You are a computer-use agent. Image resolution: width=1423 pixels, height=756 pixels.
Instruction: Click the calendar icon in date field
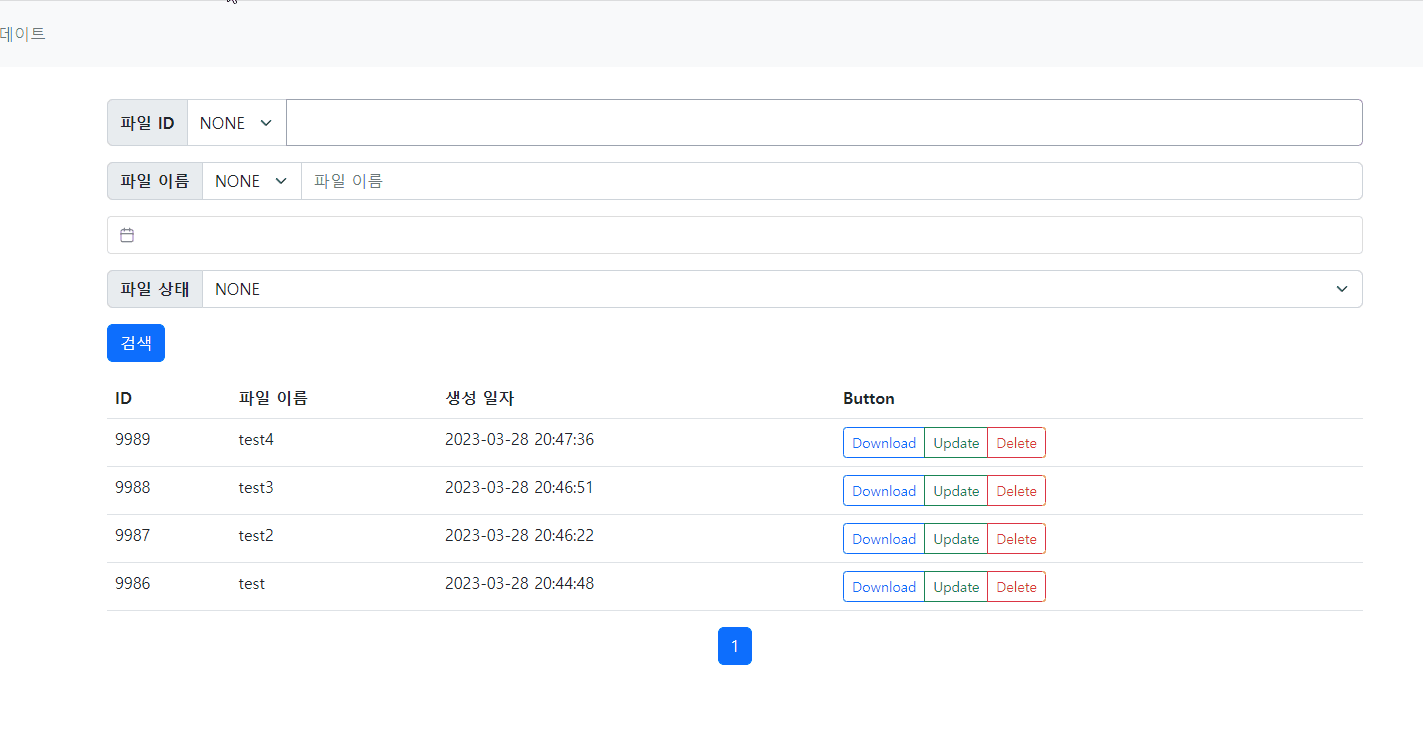[x=127, y=235]
